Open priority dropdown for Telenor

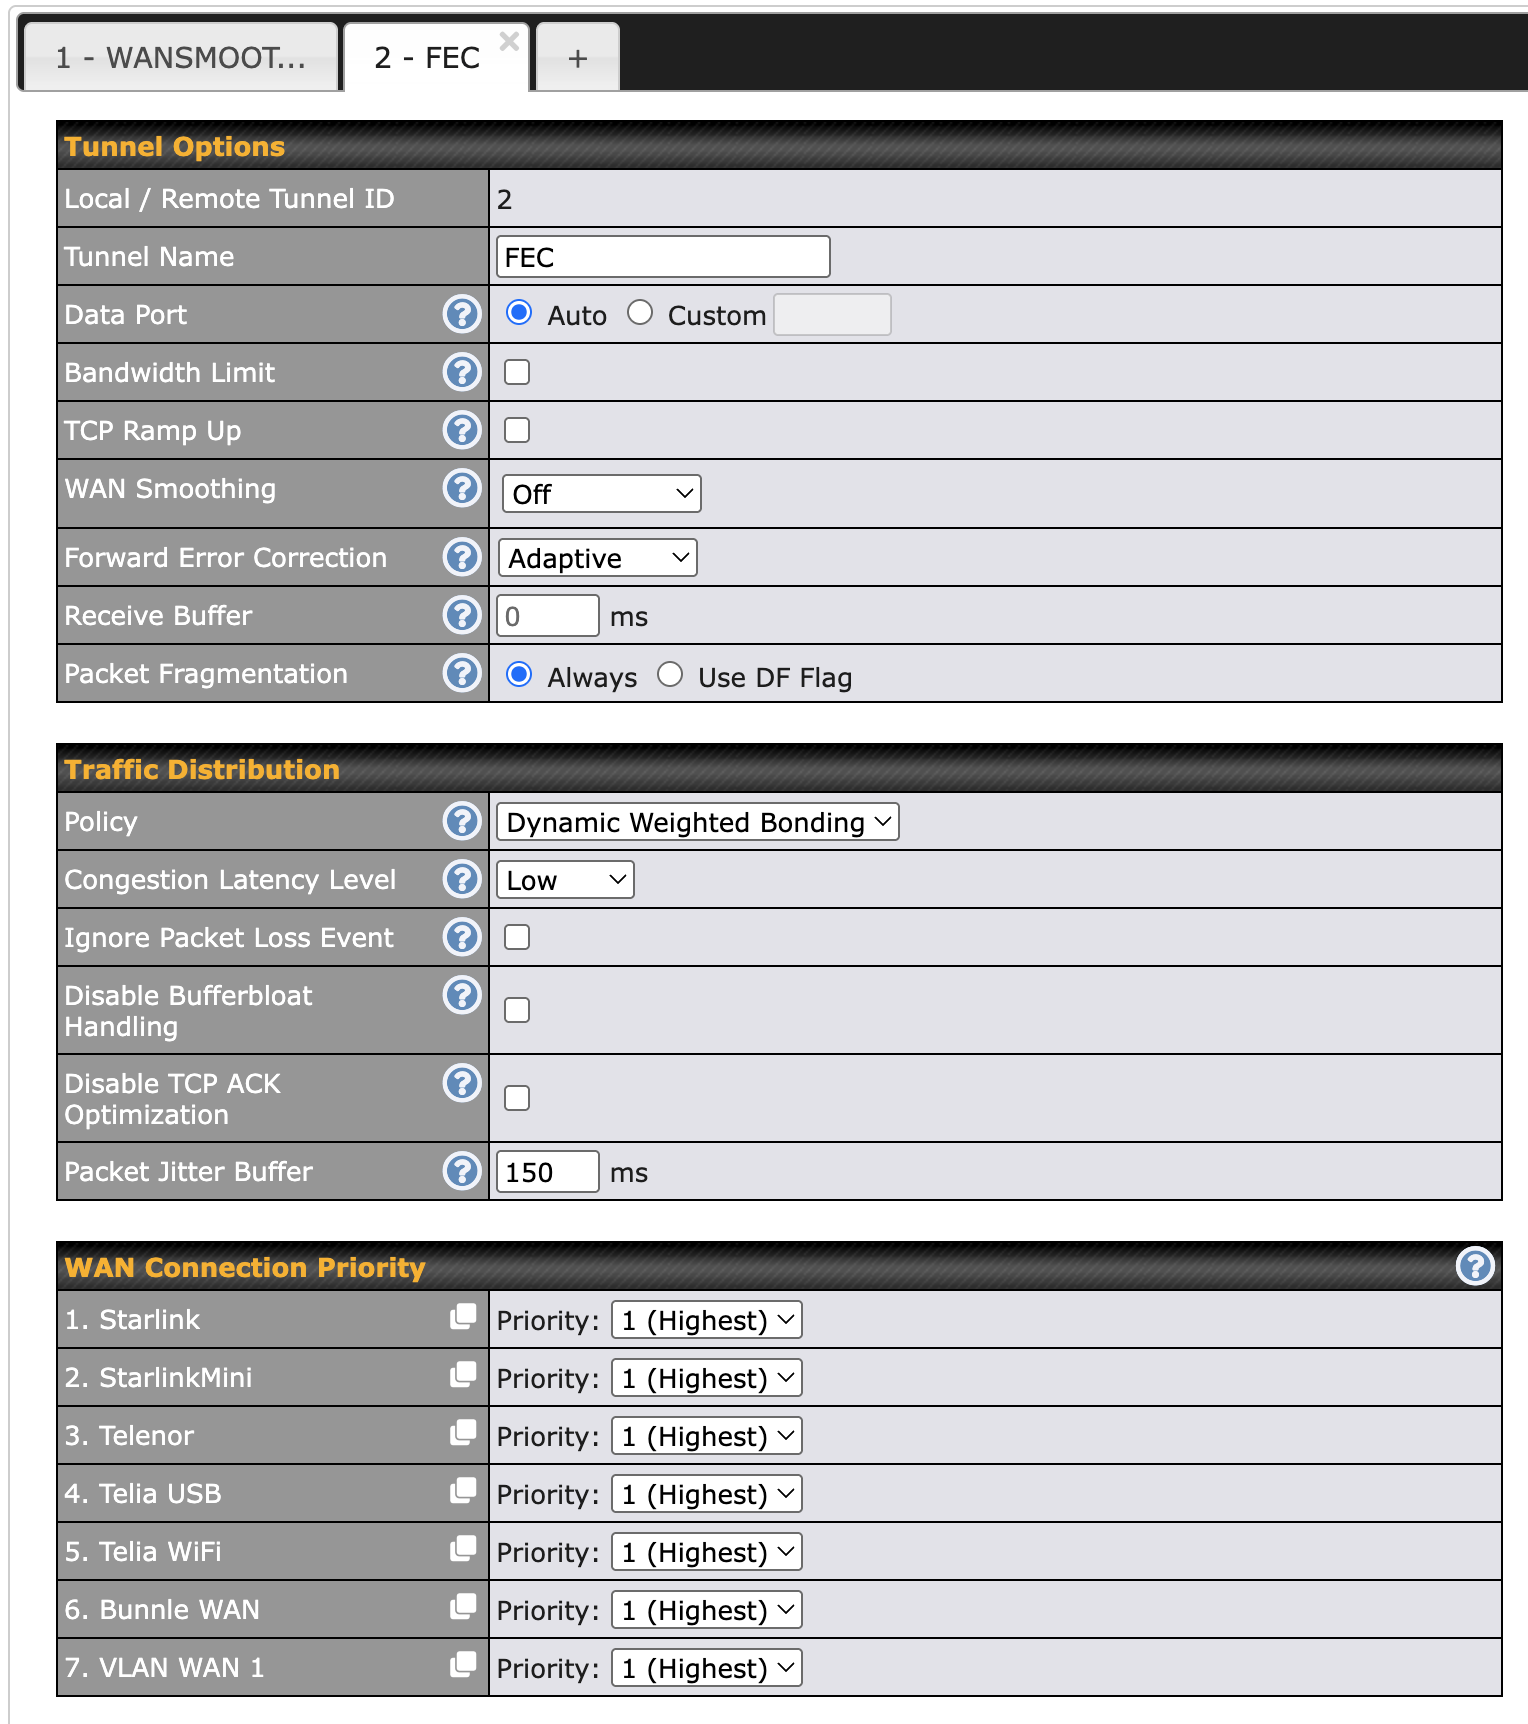tap(706, 1436)
